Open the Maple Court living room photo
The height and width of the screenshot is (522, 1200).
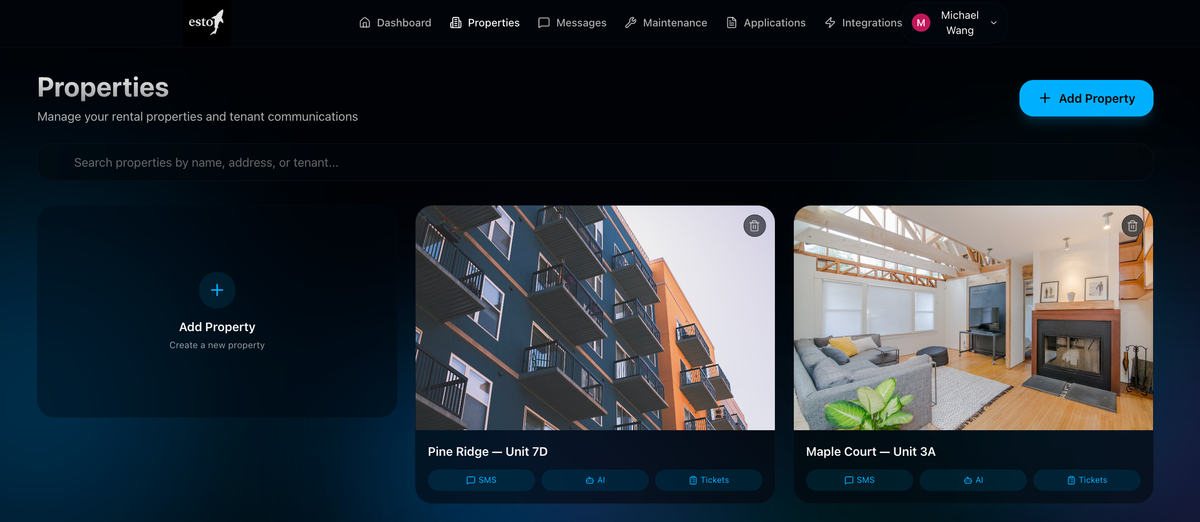click(x=973, y=318)
